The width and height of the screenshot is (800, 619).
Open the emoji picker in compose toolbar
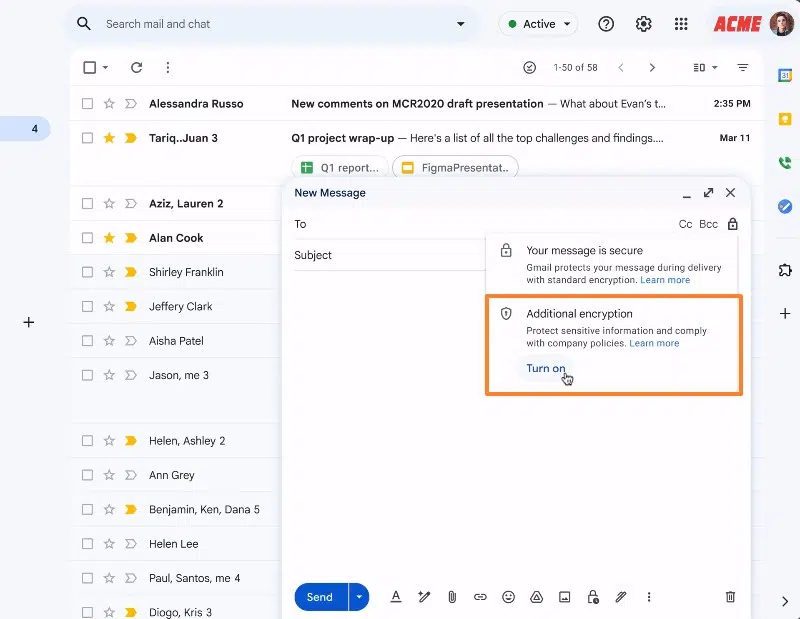(x=508, y=597)
